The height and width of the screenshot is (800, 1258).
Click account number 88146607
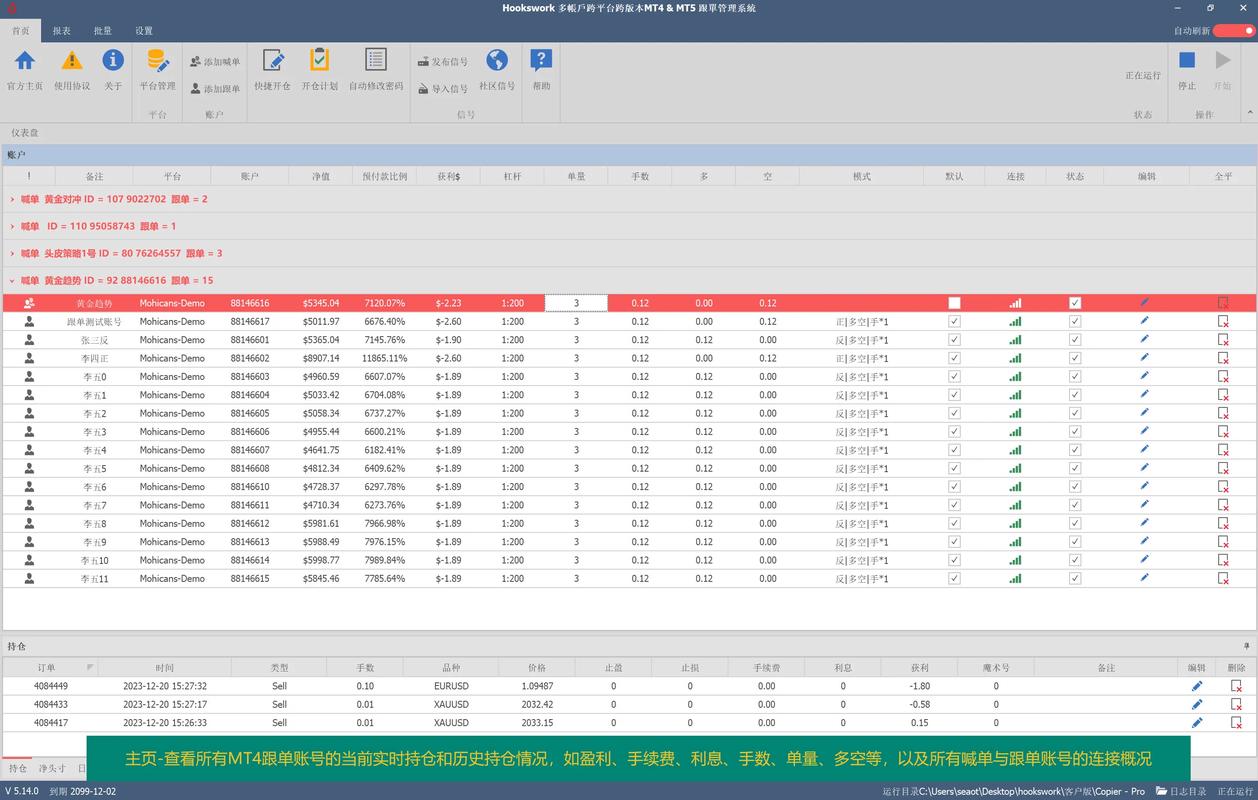pos(250,450)
